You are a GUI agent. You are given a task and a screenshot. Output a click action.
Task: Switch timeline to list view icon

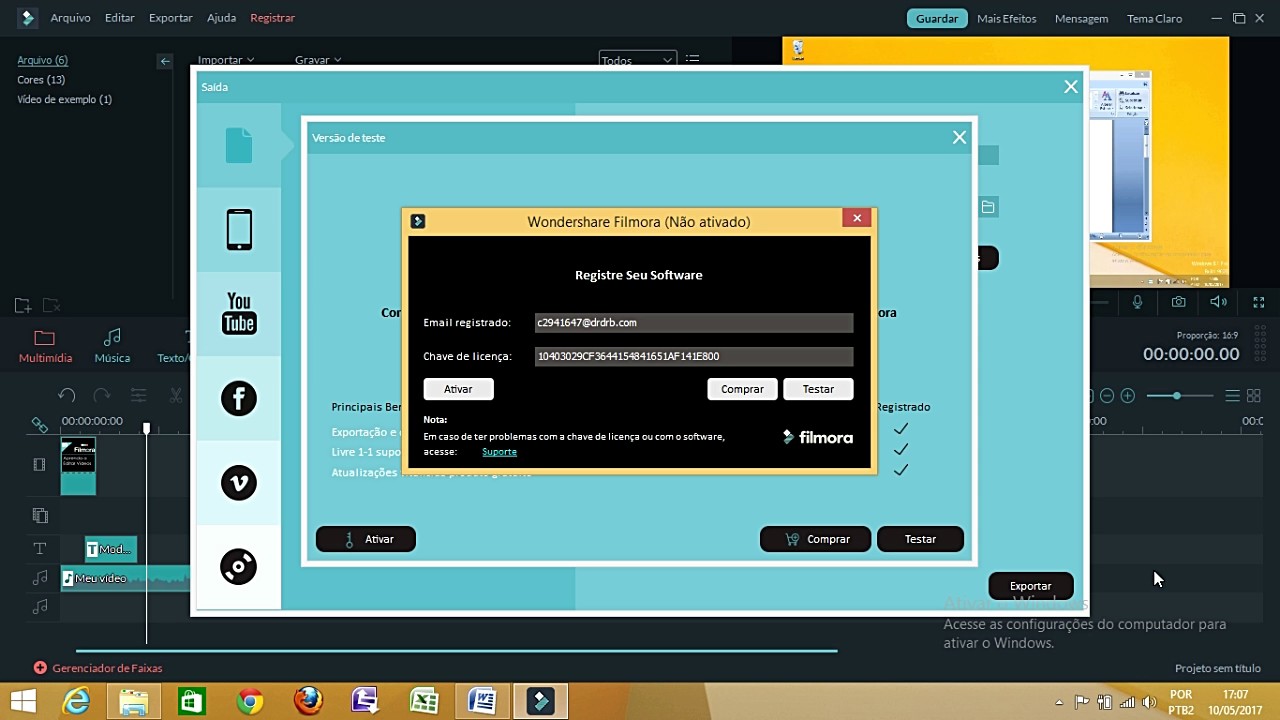[x=1233, y=396]
